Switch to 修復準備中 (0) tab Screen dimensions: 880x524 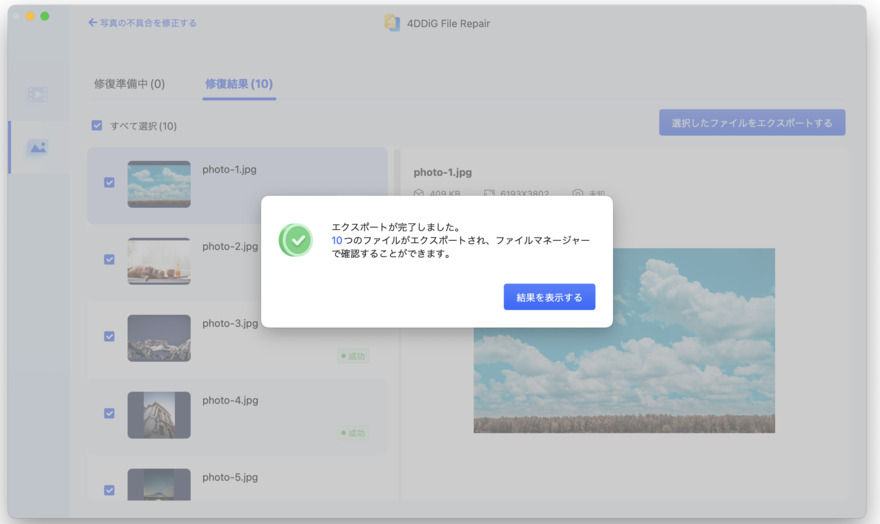(129, 84)
